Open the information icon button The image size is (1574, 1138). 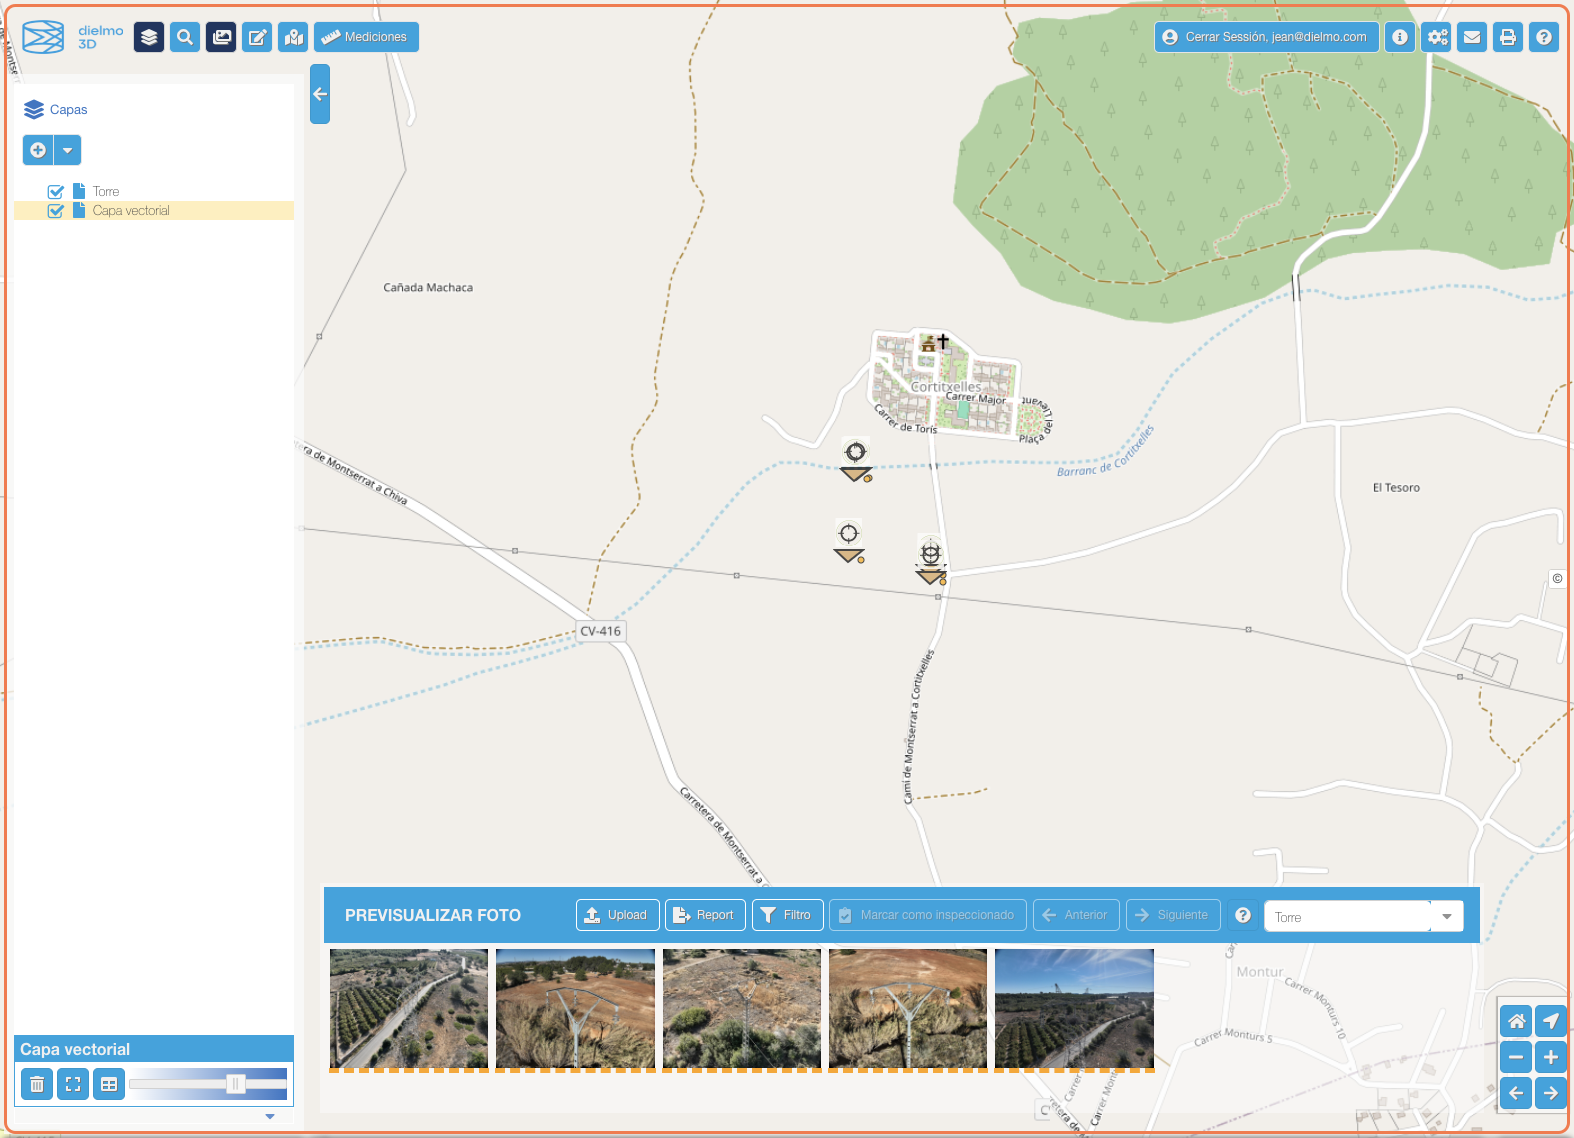(1400, 37)
